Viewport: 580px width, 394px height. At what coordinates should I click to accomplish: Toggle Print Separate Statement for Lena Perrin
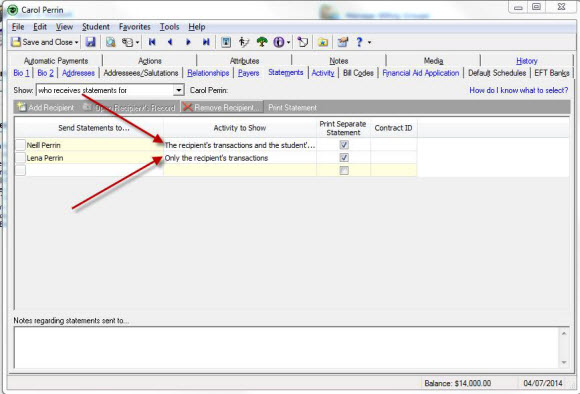344,158
